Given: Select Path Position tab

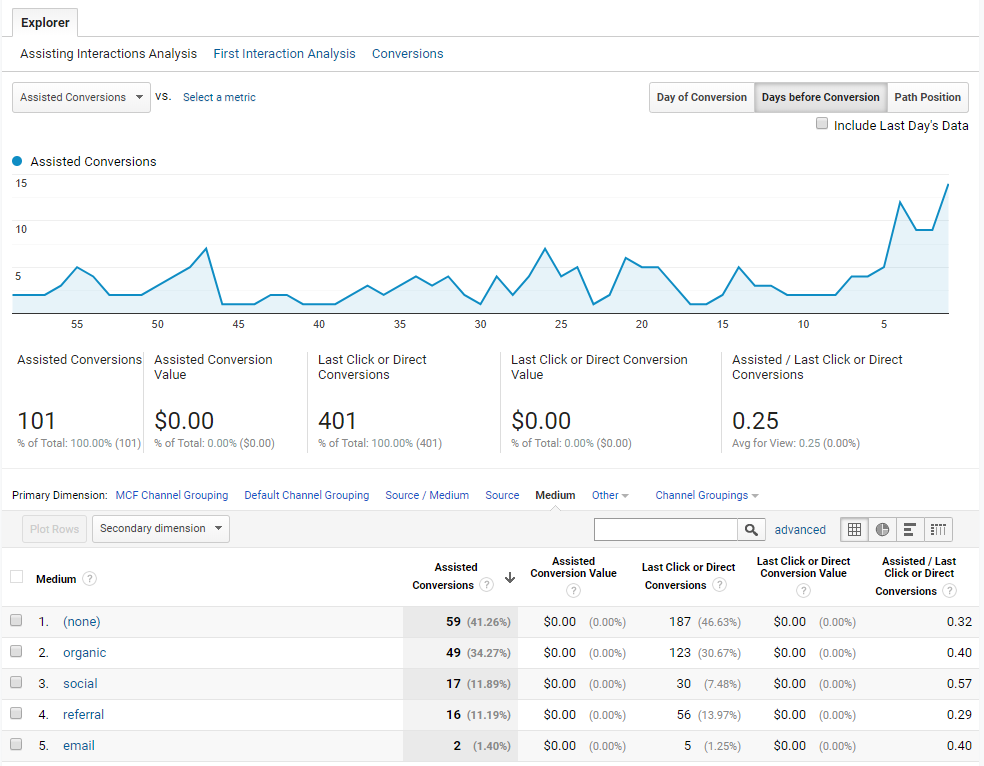Looking at the screenshot, I should coord(928,97).
